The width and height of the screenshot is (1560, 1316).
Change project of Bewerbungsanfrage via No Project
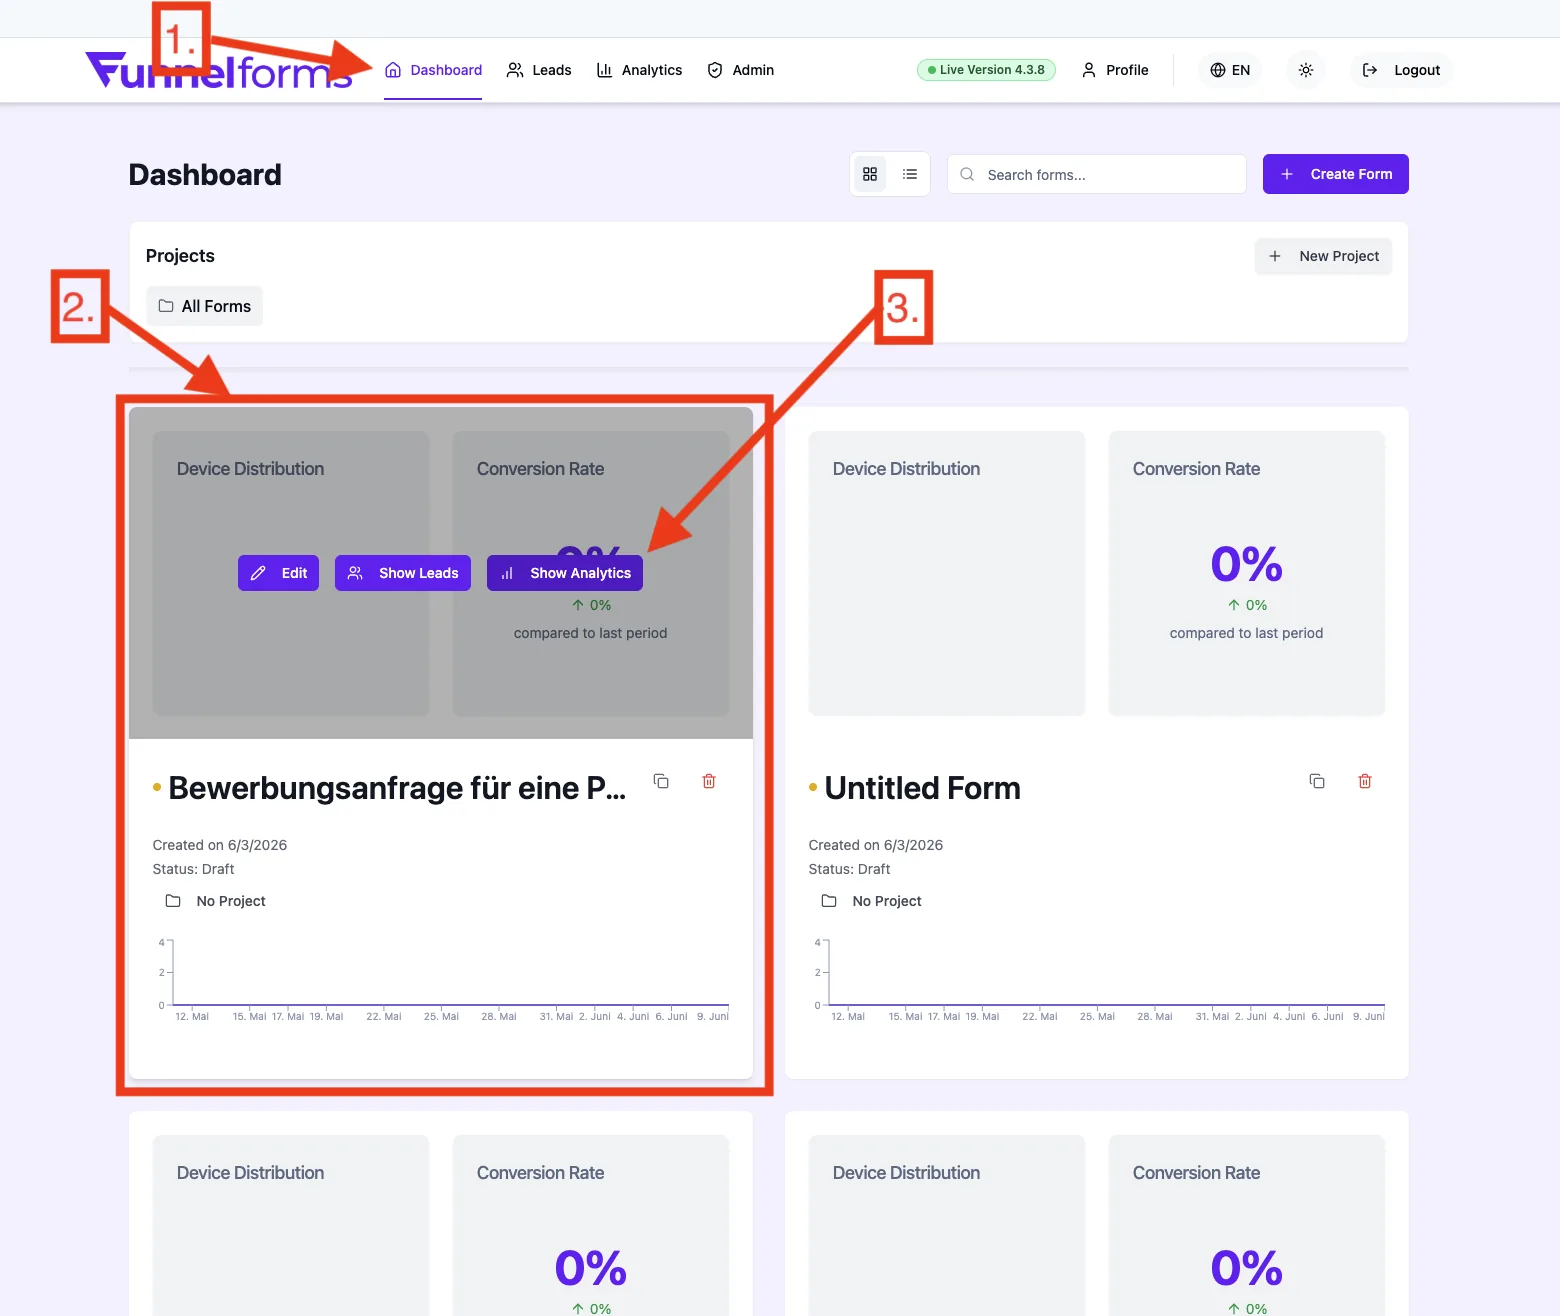215,901
